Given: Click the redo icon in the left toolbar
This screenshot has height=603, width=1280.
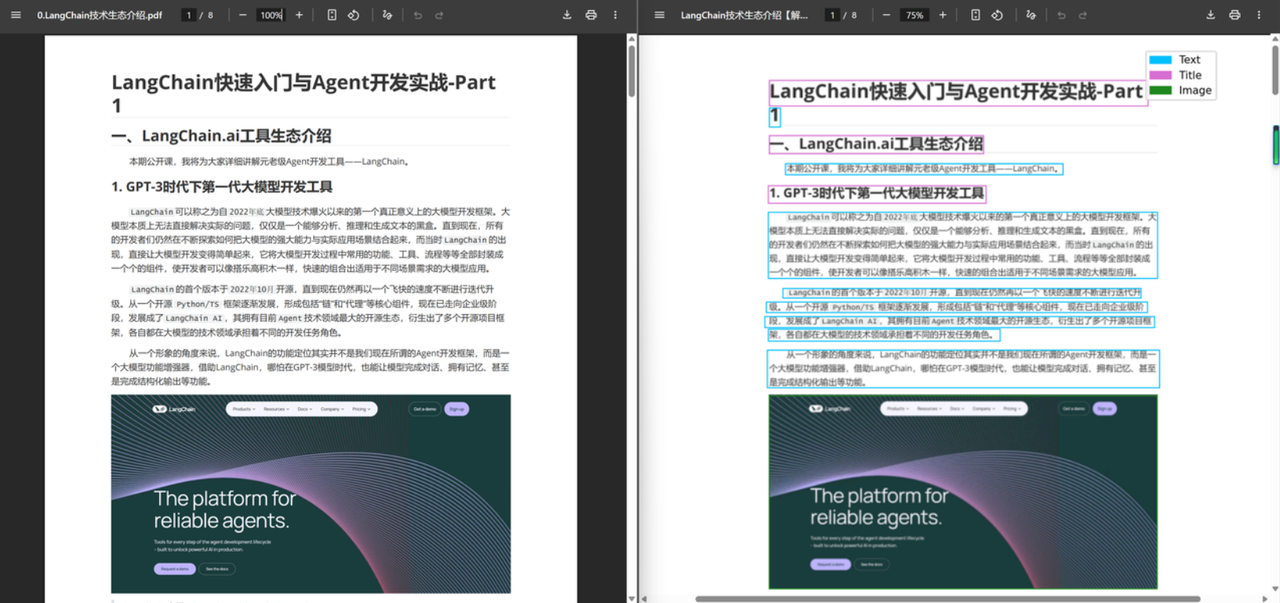Looking at the screenshot, I should tap(441, 14).
